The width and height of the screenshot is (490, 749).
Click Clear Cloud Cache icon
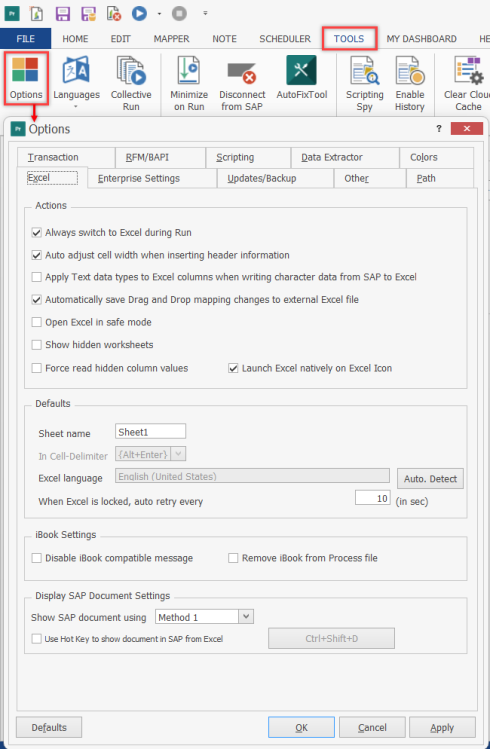pyautogui.click(x=468, y=71)
